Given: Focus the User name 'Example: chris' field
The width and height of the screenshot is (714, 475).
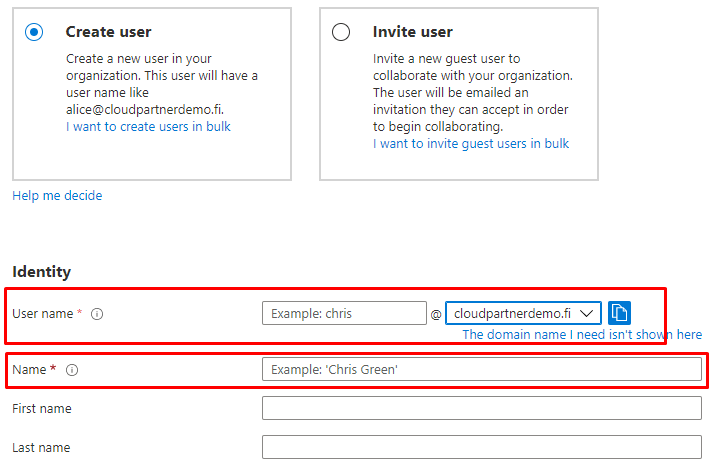Looking at the screenshot, I should [344, 313].
